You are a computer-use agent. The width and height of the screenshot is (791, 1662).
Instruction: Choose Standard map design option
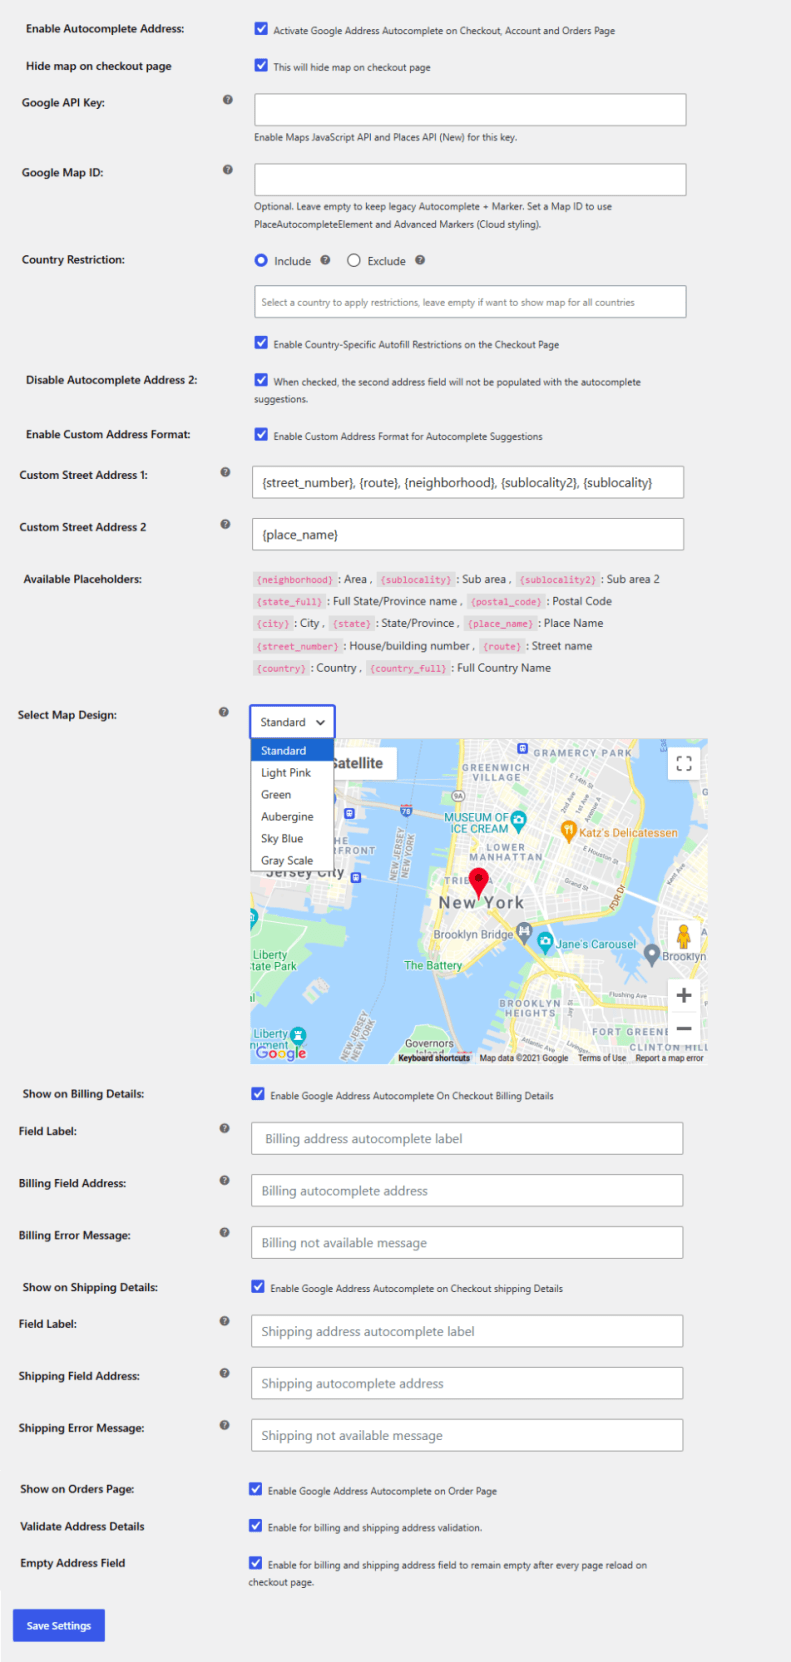292,750
